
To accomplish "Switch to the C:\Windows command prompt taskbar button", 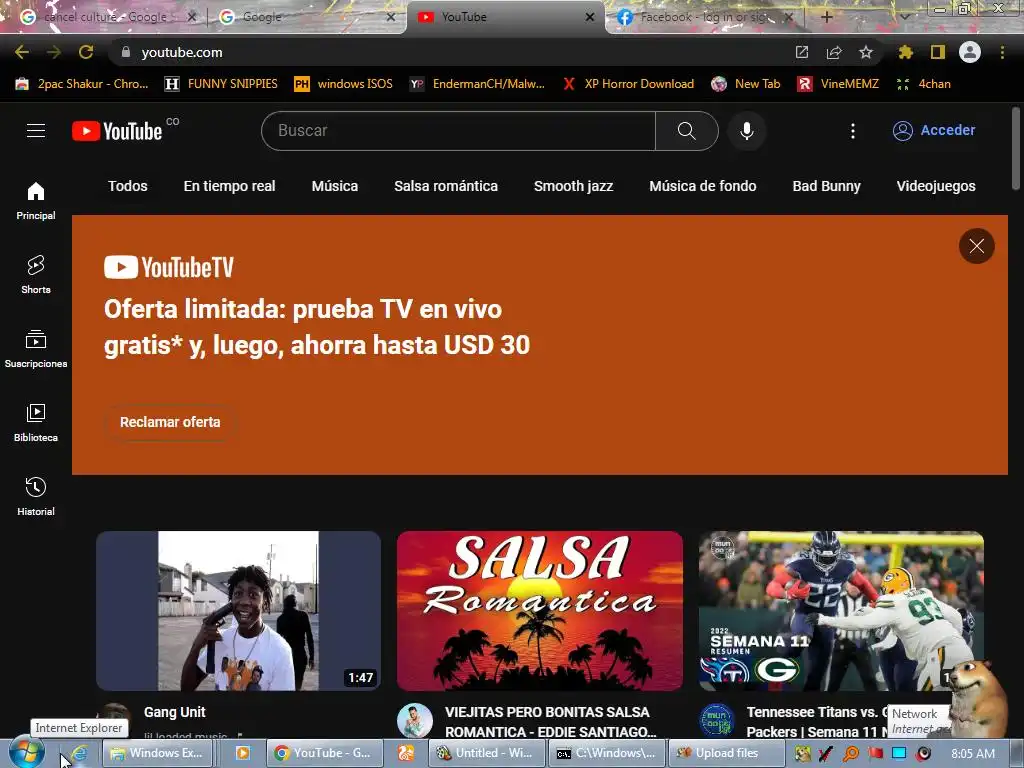I will 606,753.
